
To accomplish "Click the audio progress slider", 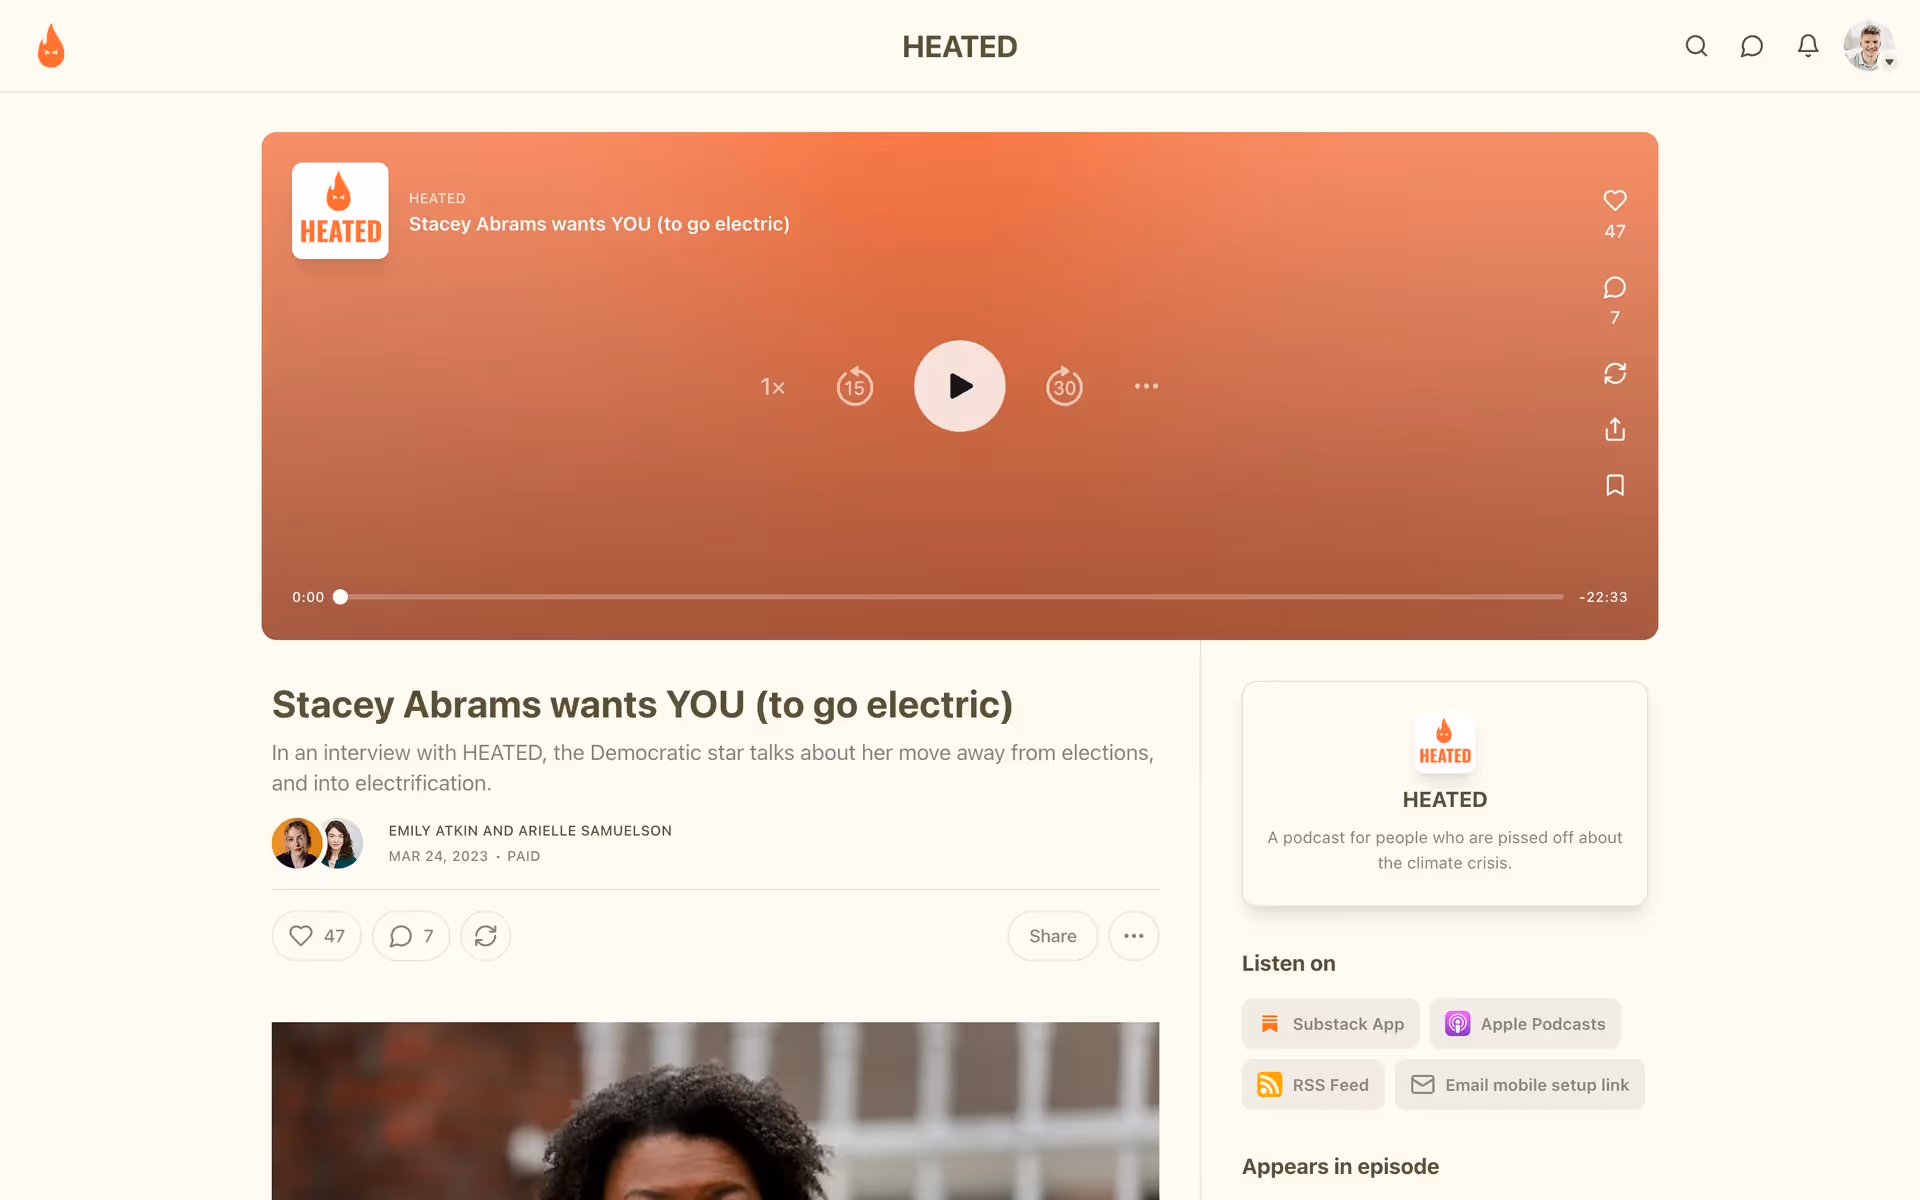I will pos(950,597).
